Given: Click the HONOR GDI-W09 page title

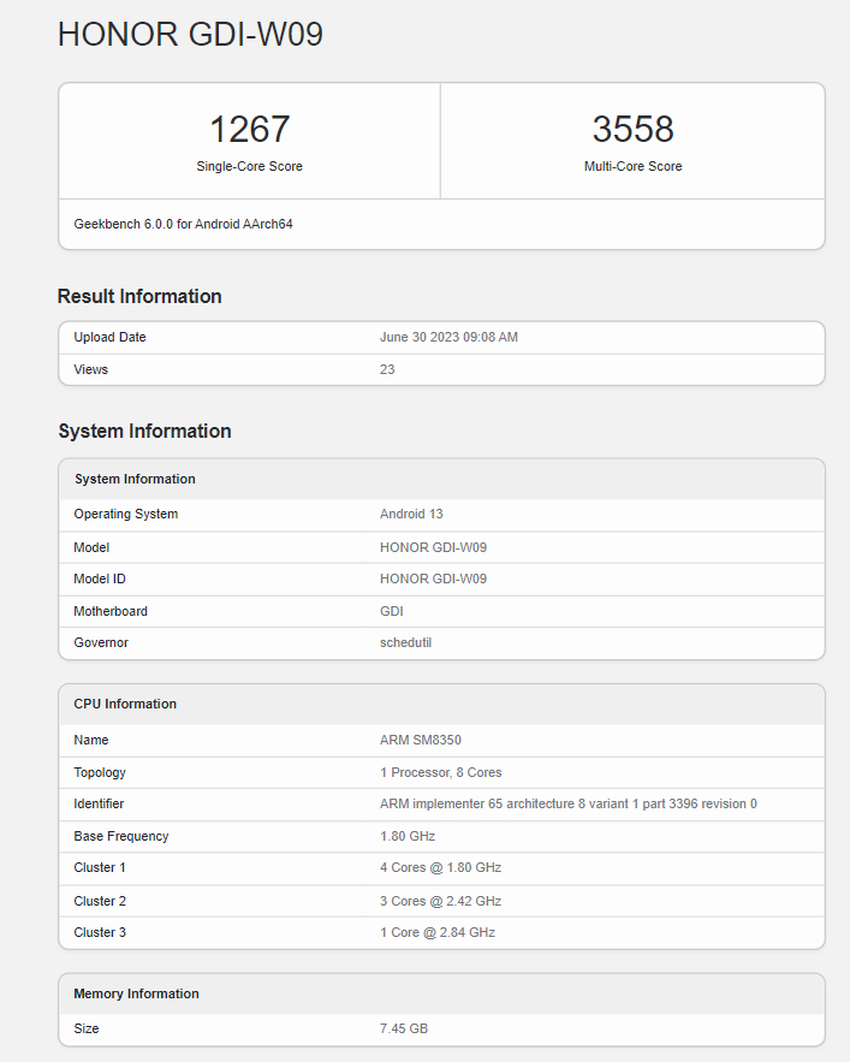Looking at the screenshot, I should 190,34.
